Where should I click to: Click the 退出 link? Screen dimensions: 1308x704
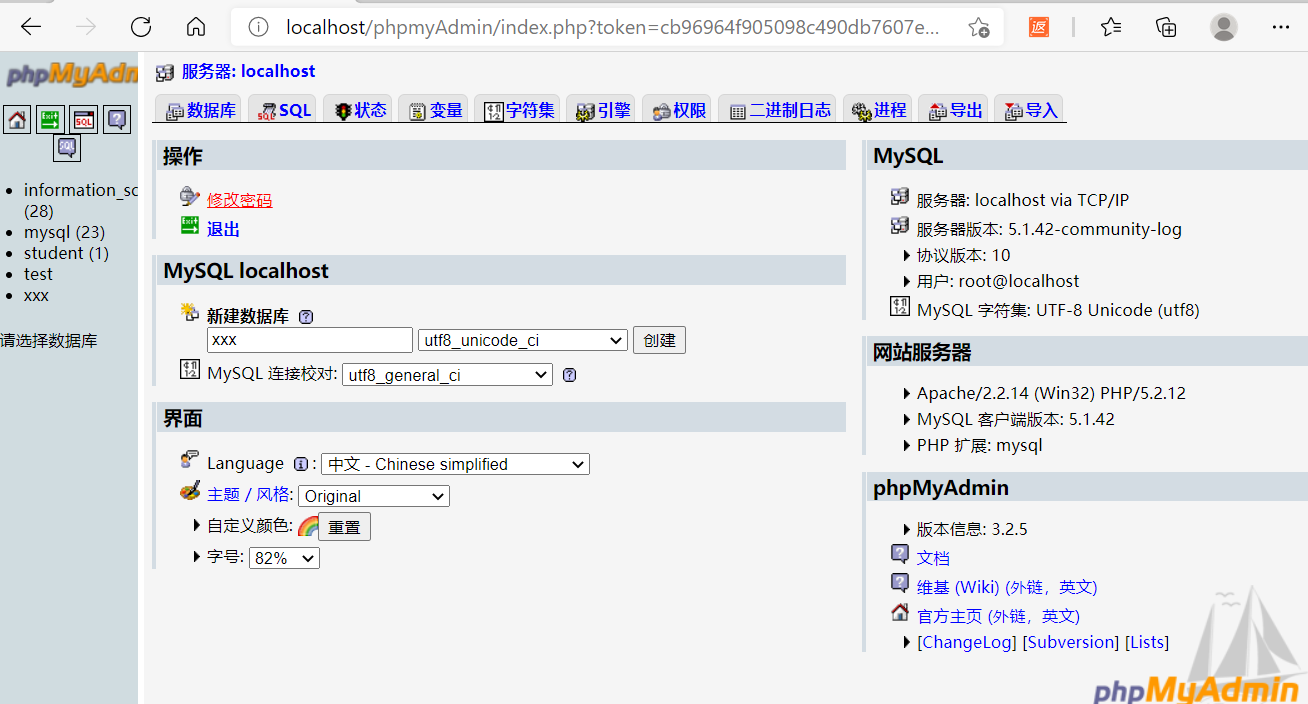point(223,229)
